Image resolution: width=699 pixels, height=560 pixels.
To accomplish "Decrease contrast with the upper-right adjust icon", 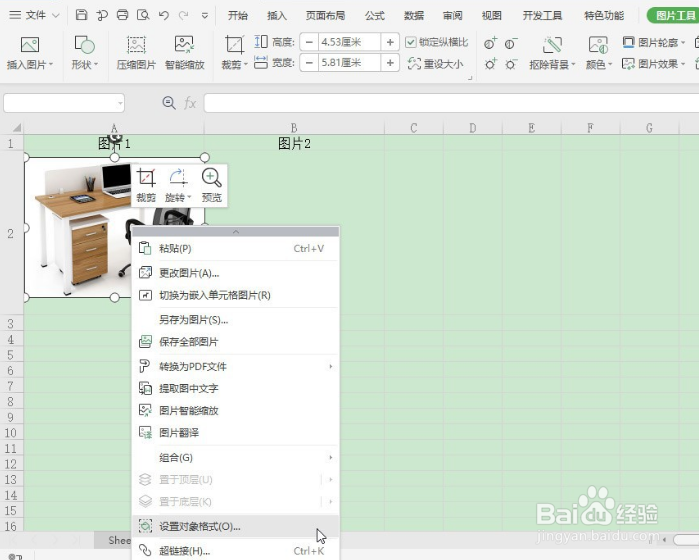I will click(511, 43).
